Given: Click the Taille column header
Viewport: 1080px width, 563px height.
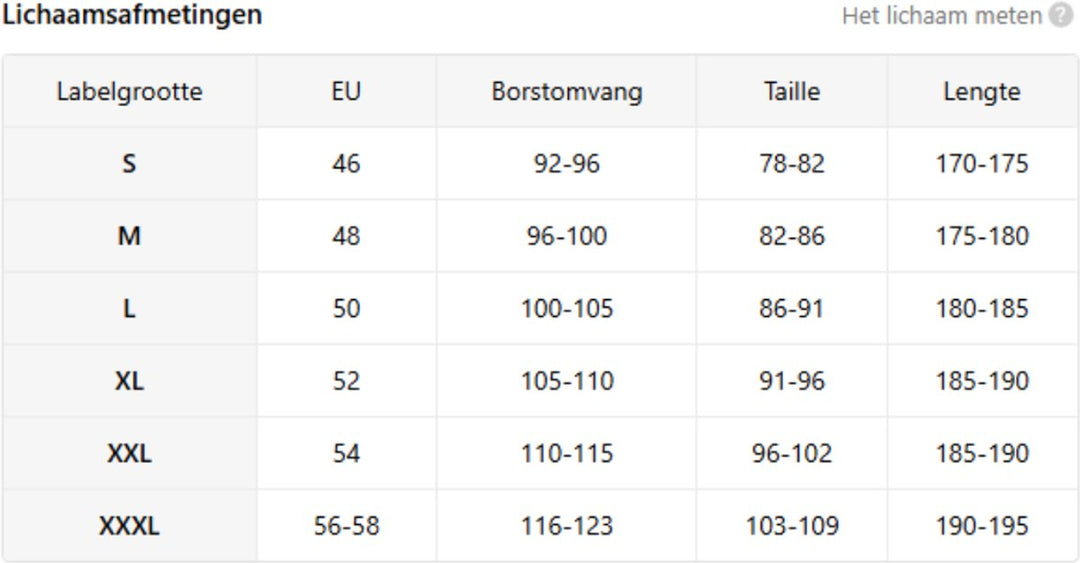Looking at the screenshot, I should pyautogui.click(x=792, y=92).
